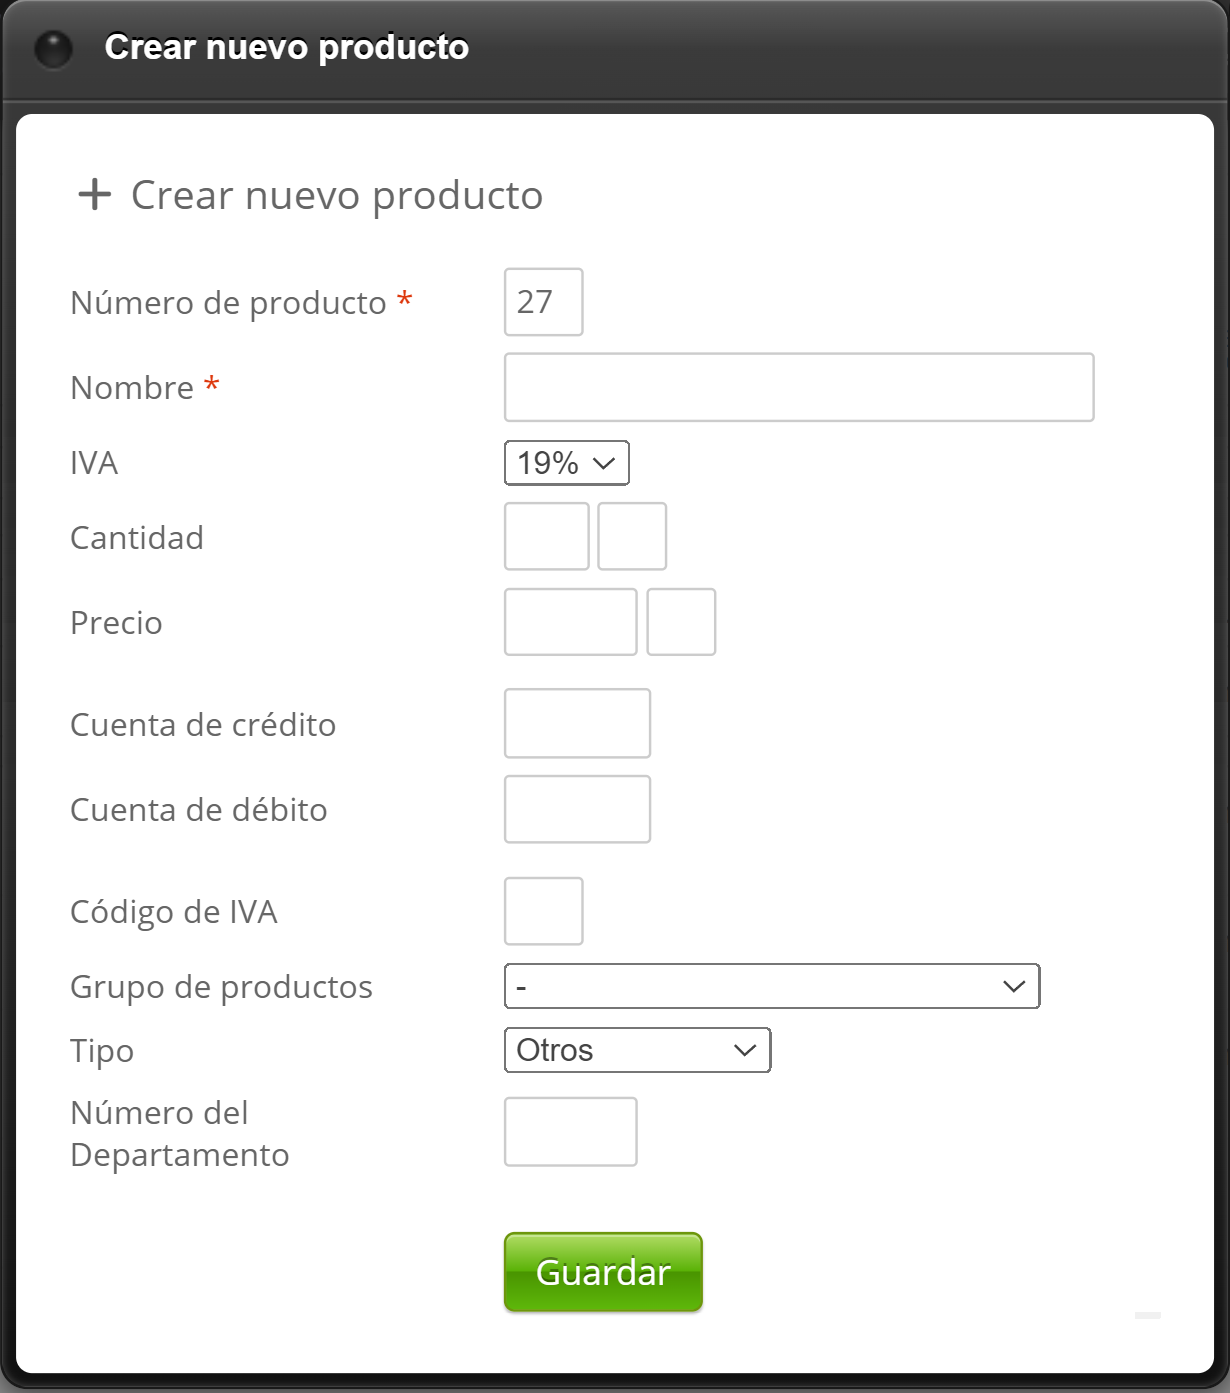Click the round button in the title bar
This screenshot has width=1230, height=1393.
pyautogui.click(x=53, y=48)
